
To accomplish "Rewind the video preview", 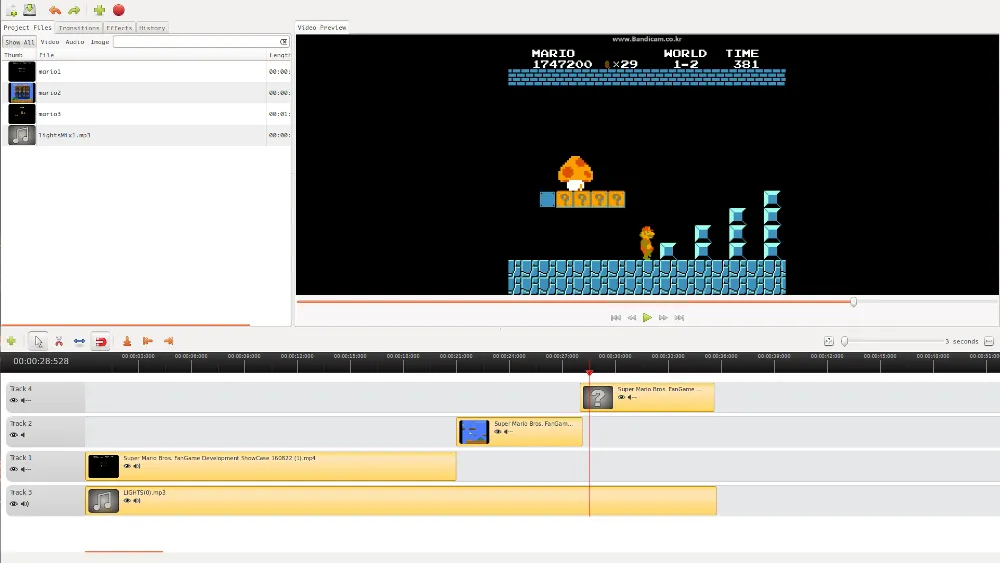I will (x=631, y=318).
